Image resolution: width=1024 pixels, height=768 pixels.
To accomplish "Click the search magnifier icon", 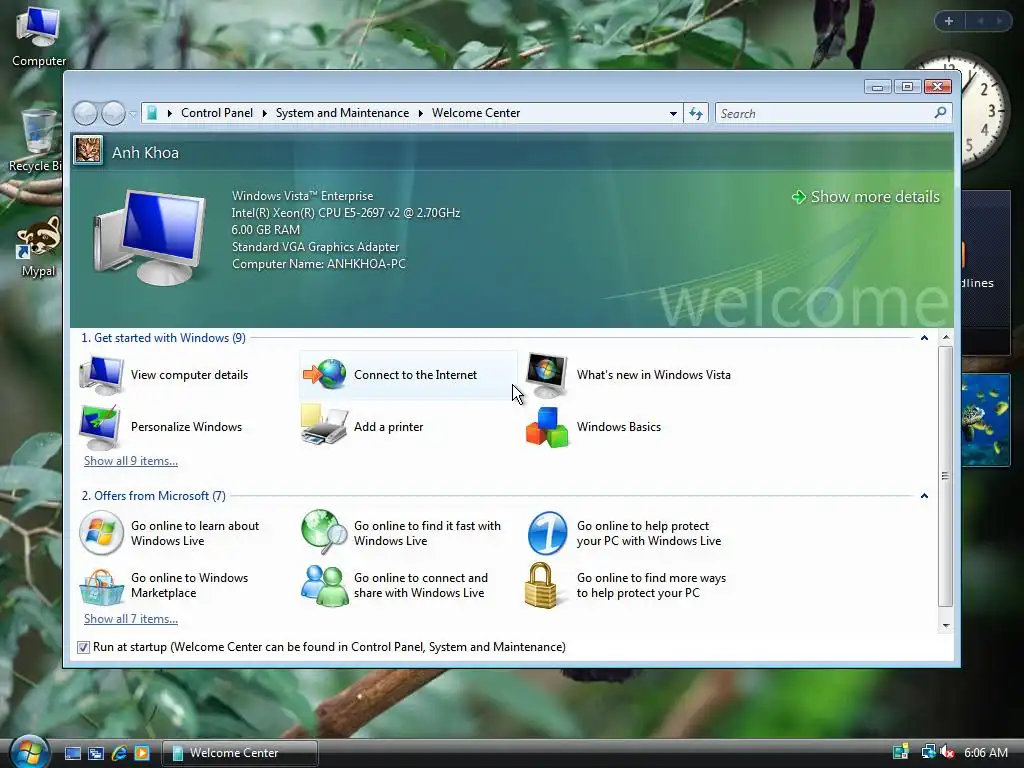I will pos(940,113).
